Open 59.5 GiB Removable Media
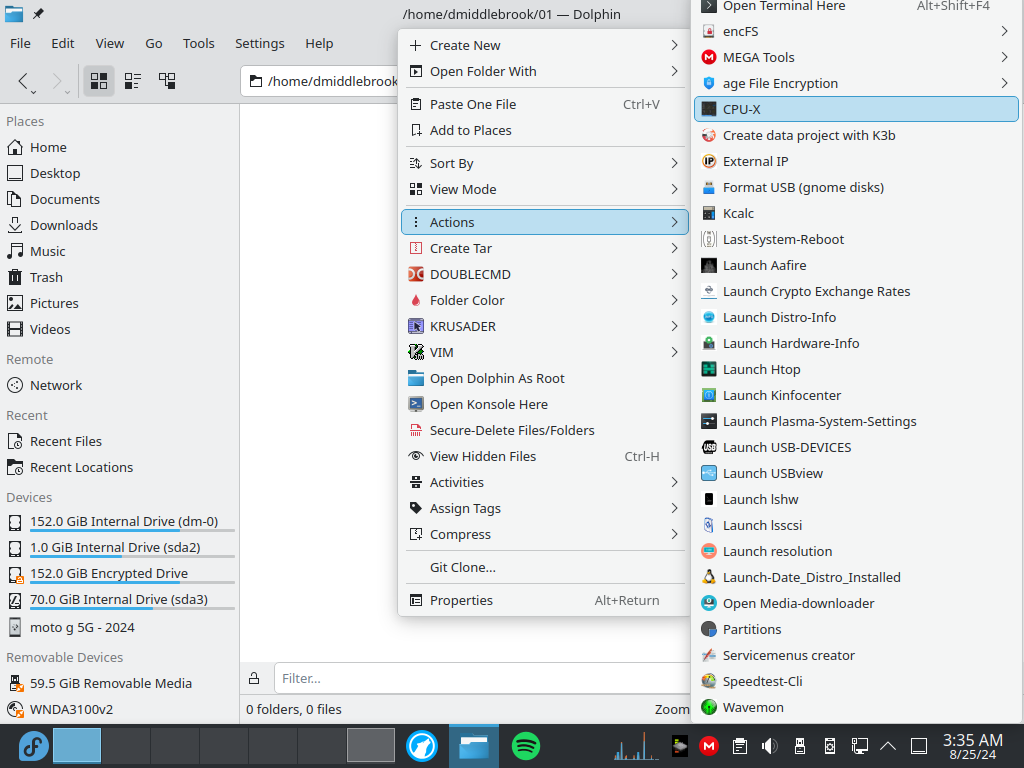1024x768 pixels. coord(120,684)
